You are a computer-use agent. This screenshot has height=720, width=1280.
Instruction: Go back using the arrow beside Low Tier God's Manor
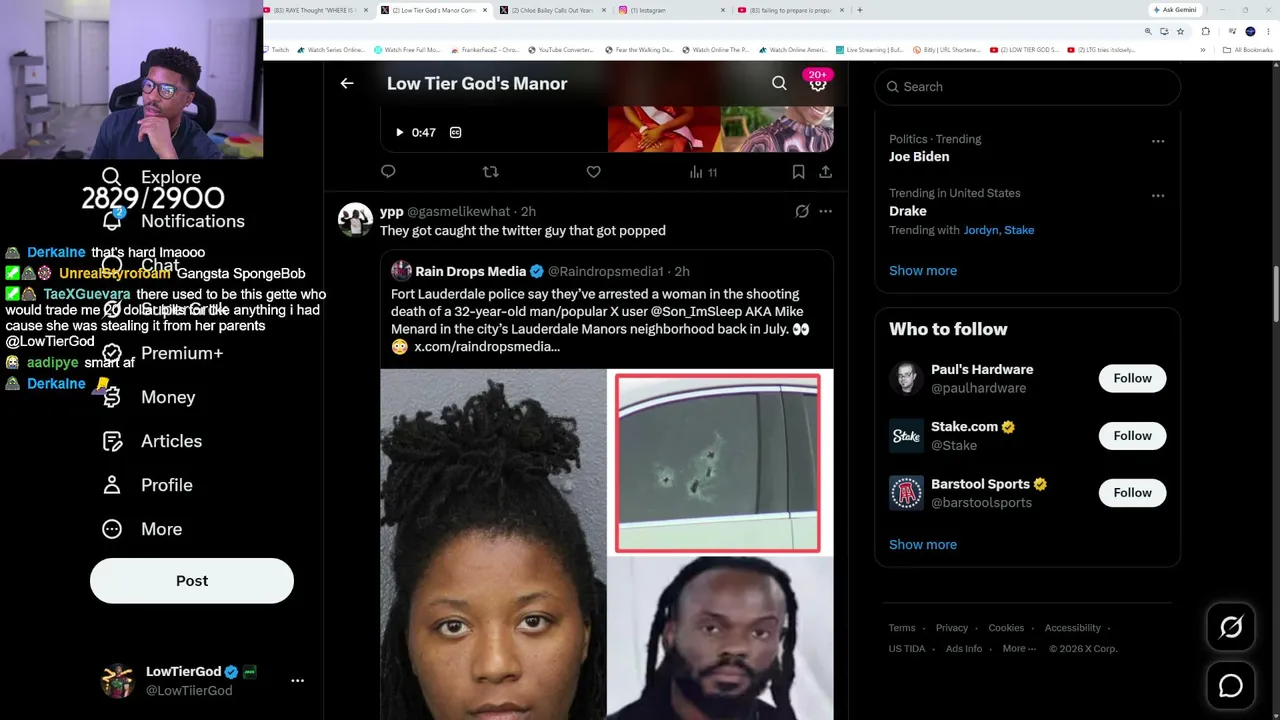(x=347, y=84)
